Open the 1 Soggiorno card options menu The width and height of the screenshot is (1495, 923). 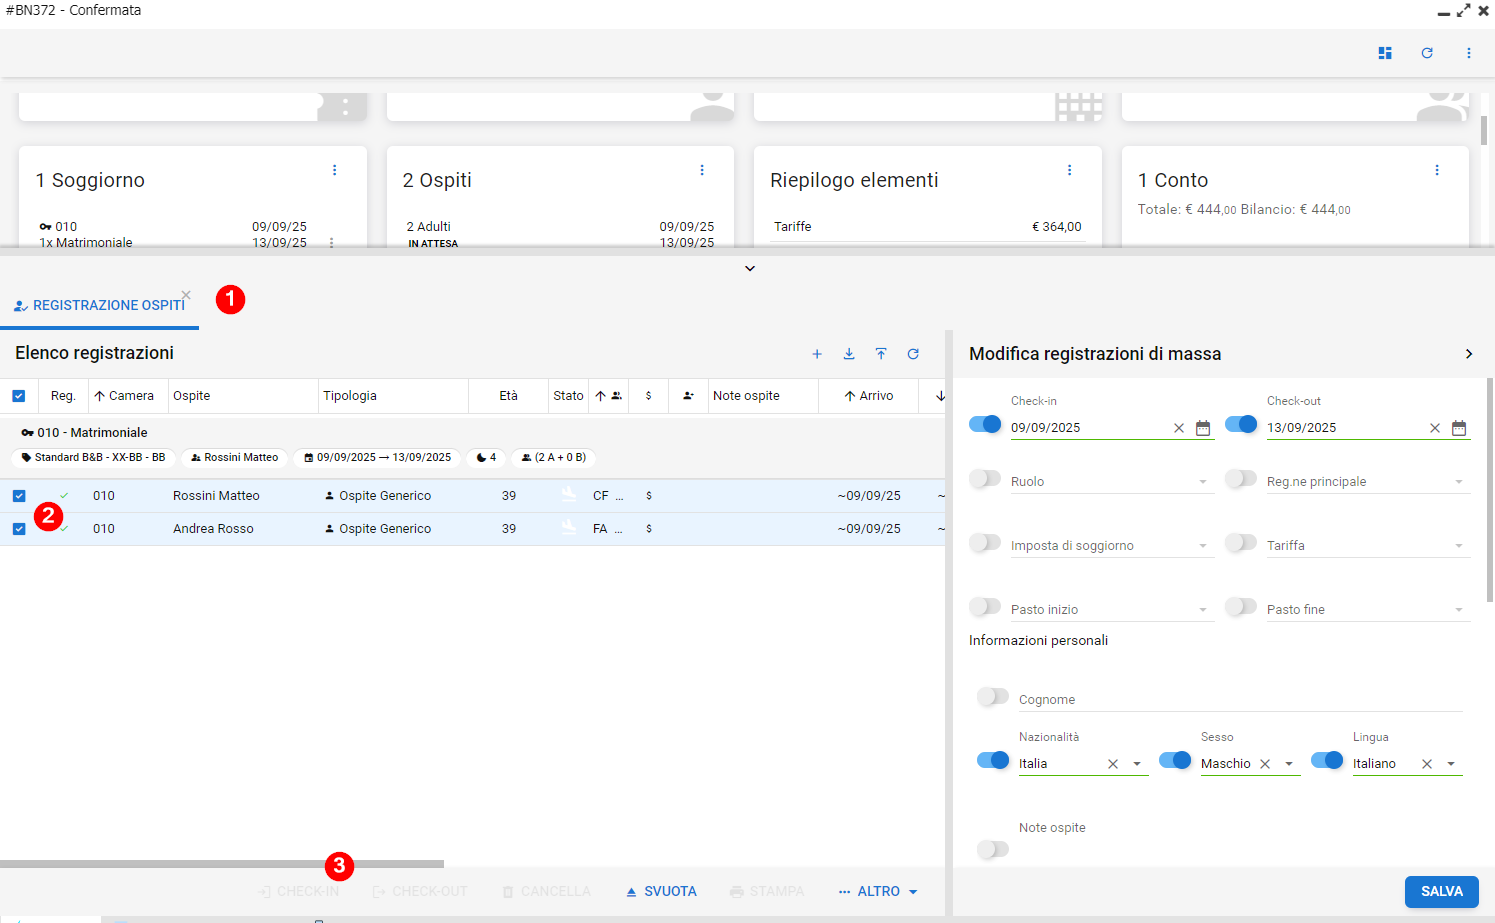[335, 171]
